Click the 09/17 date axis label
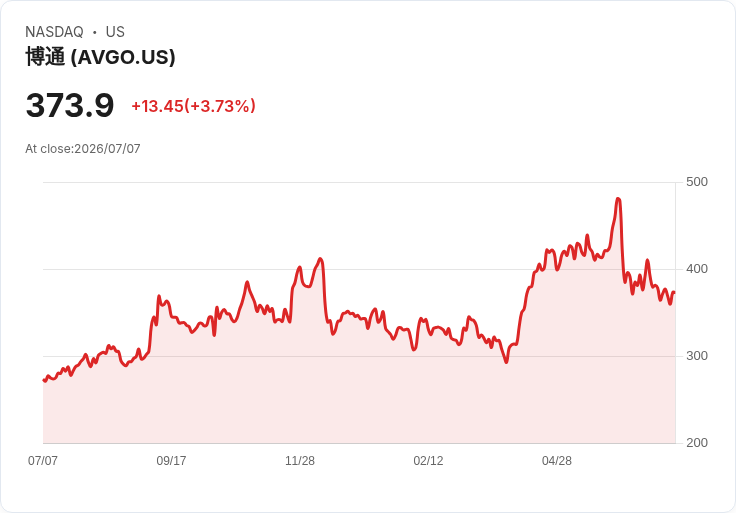Viewport: 736px width, 513px height. click(171, 460)
